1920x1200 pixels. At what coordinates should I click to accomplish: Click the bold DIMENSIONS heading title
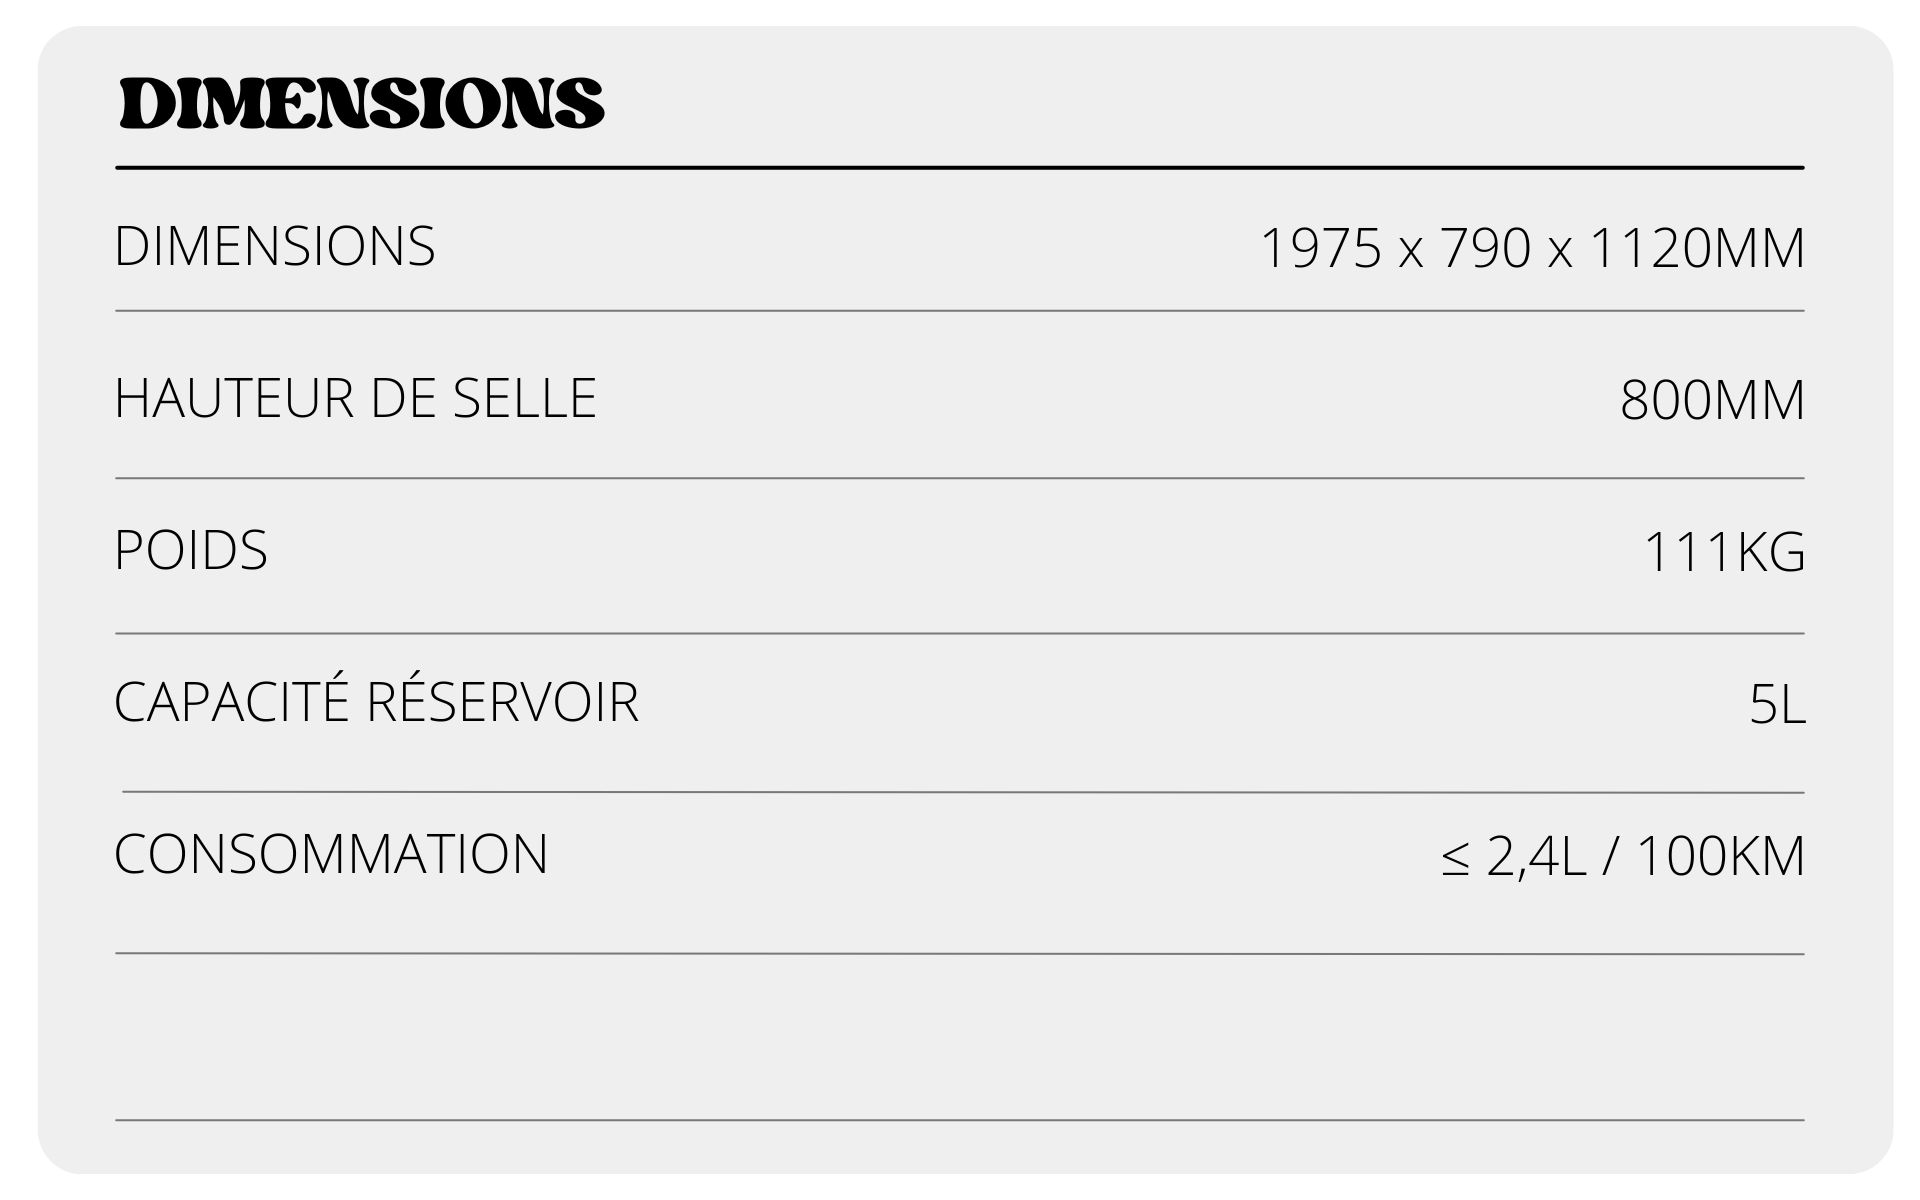tap(361, 103)
